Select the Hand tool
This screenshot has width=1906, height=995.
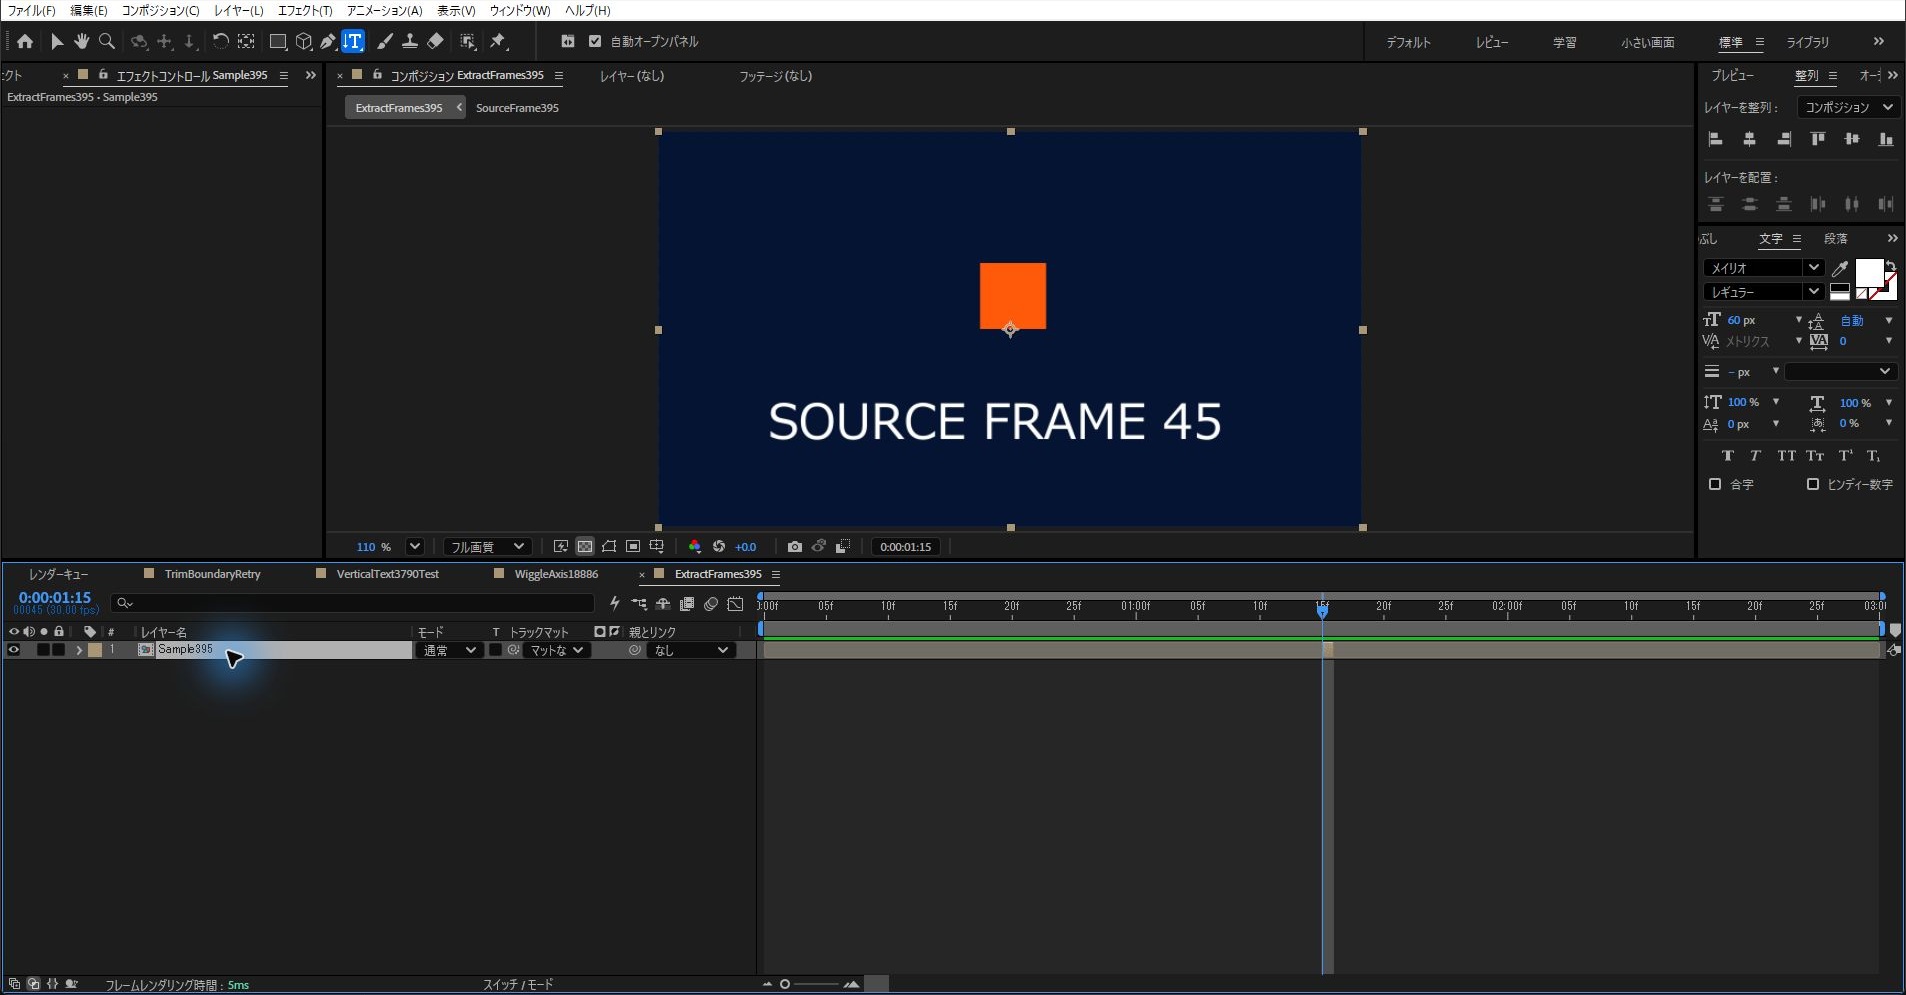81,41
